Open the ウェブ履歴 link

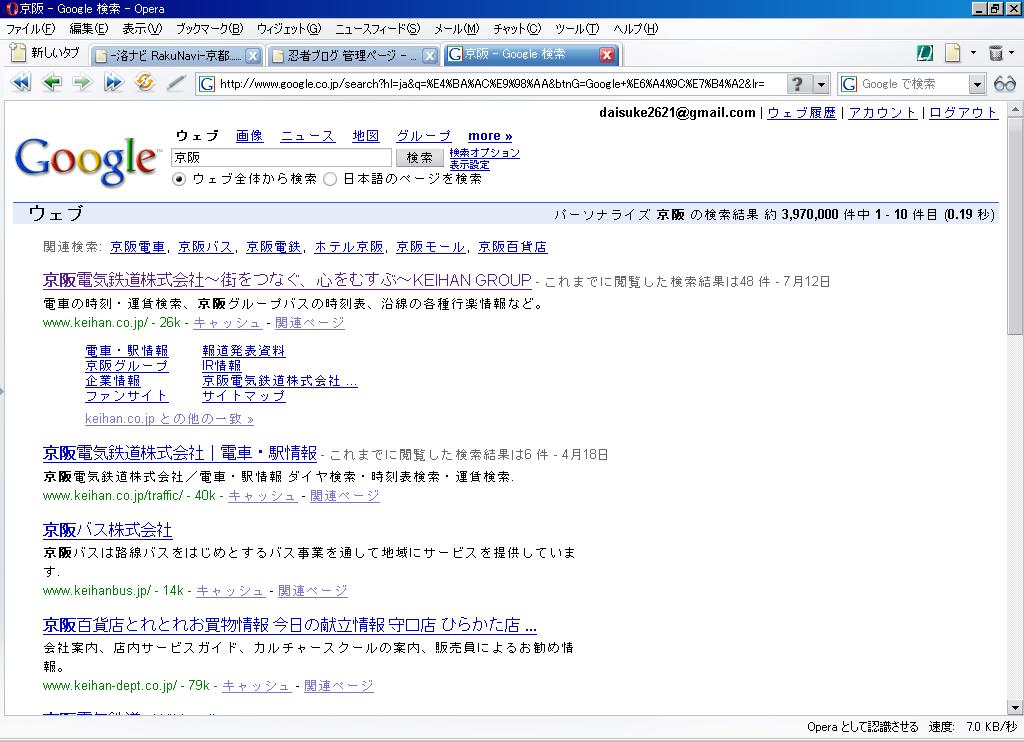(x=801, y=112)
